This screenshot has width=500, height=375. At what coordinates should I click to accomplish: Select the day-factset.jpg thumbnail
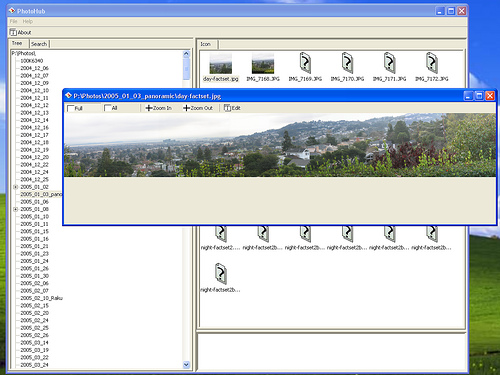221,68
